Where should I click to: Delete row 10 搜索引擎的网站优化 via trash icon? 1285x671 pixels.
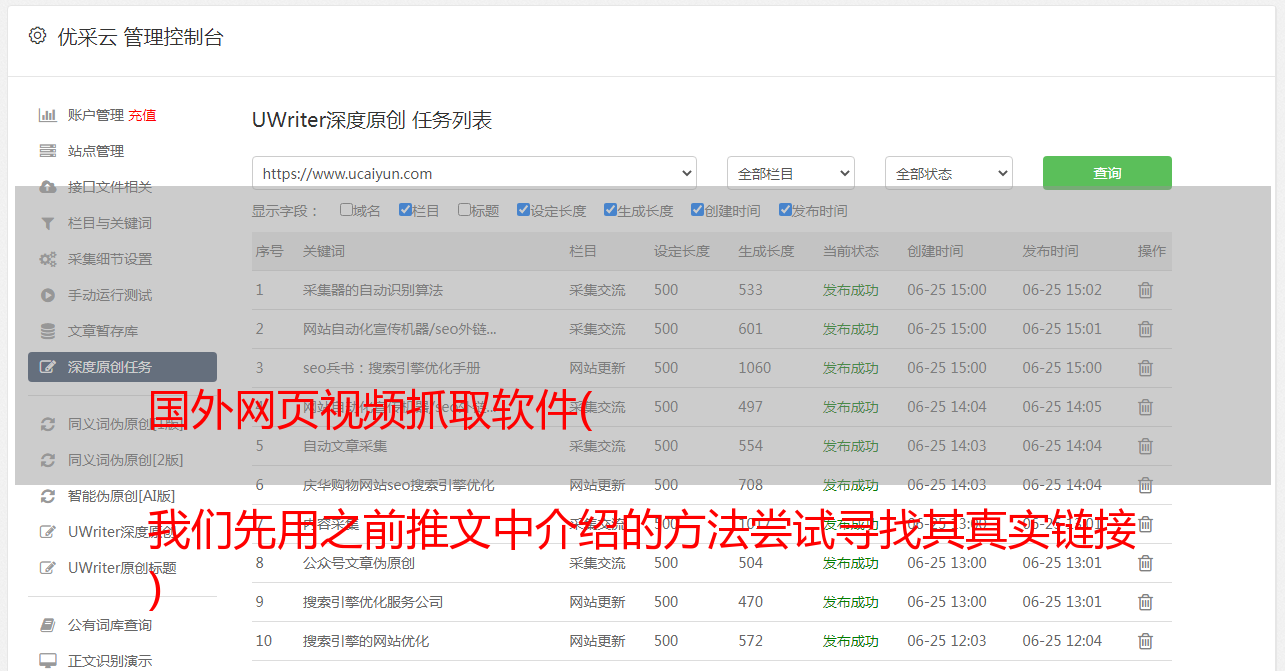[1145, 641]
